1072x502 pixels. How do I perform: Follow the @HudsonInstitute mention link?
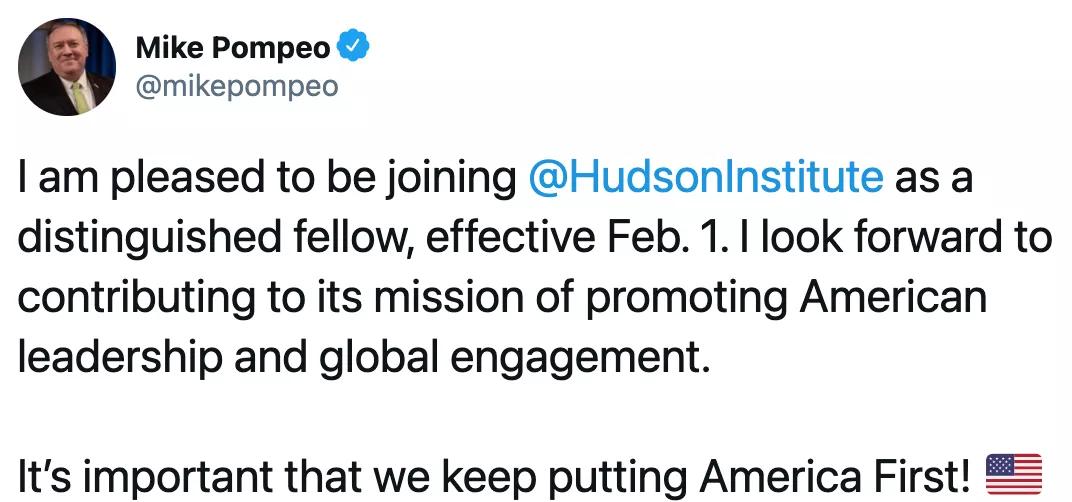705,179
